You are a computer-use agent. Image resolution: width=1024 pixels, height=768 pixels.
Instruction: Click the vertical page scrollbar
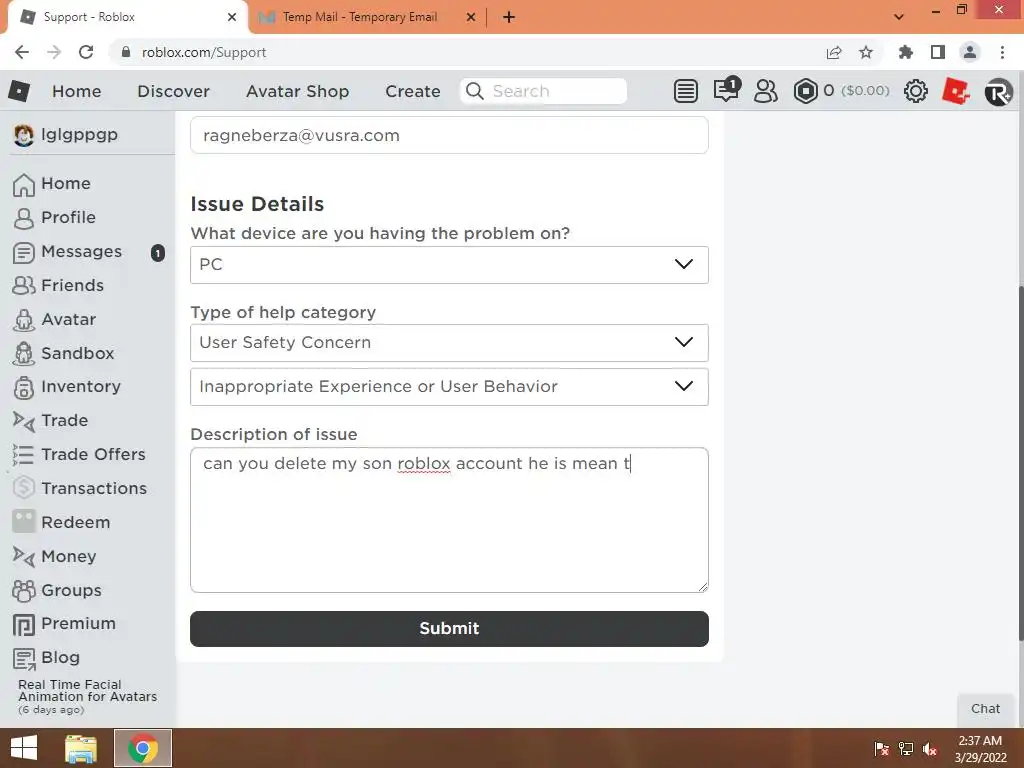(x=1020, y=464)
